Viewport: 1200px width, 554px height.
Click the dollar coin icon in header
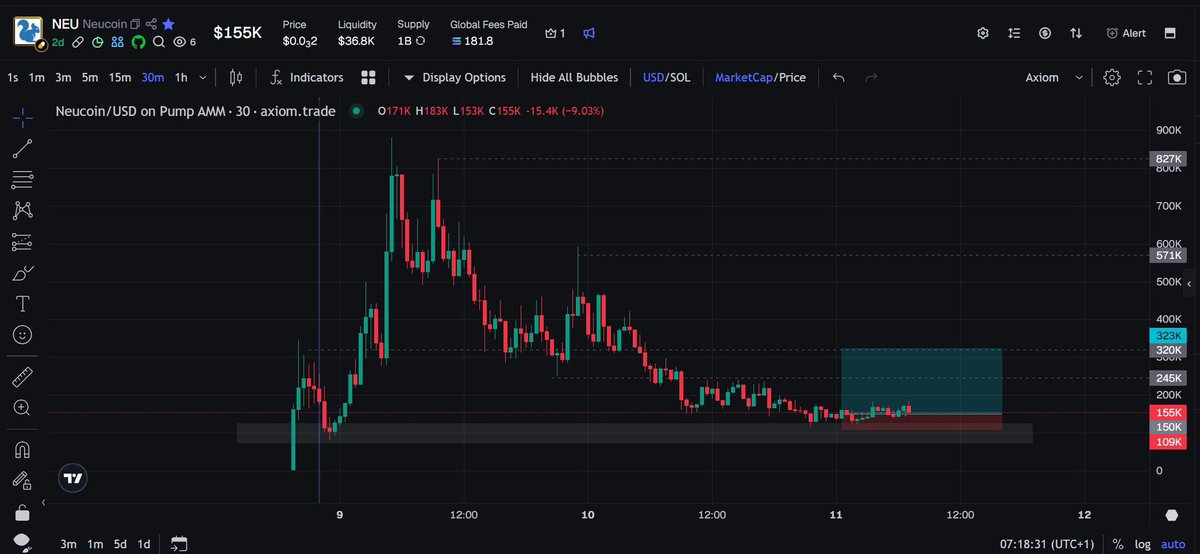coord(1045,33)
